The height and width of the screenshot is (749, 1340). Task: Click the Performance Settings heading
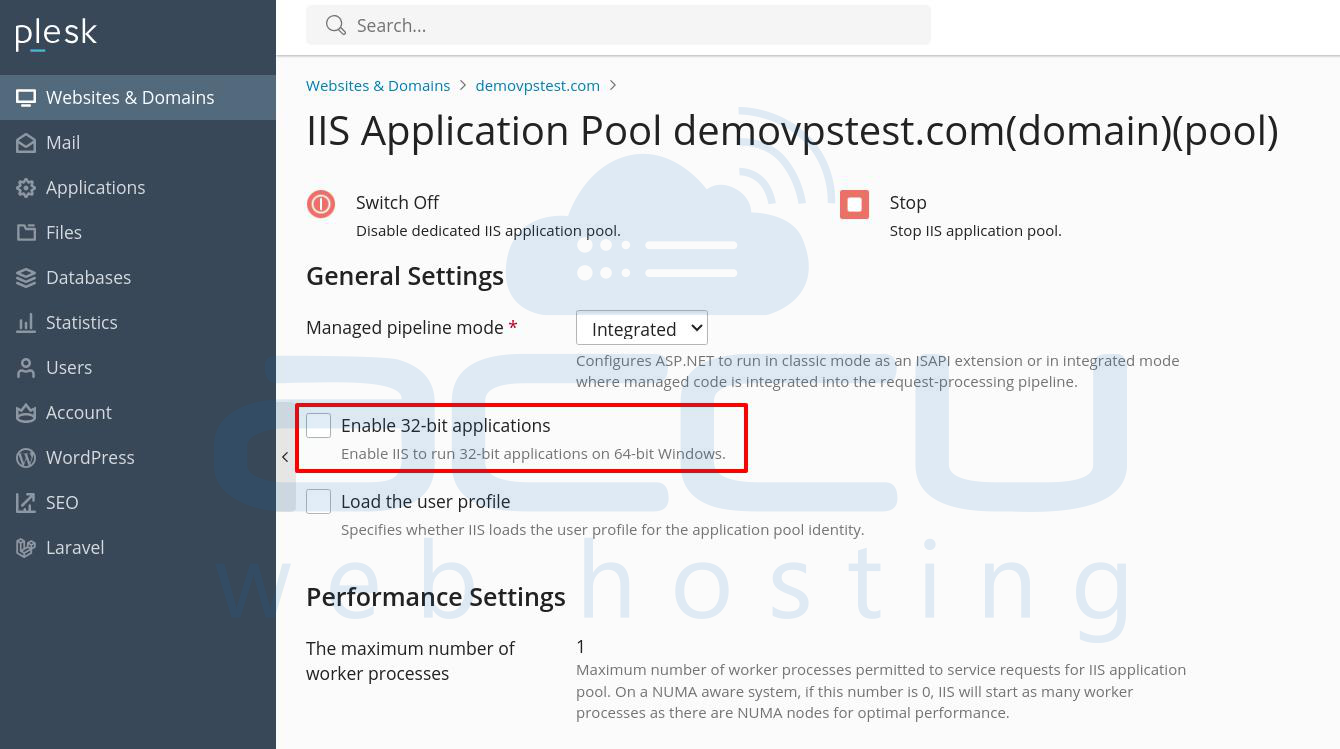click(x=436, y=597)
